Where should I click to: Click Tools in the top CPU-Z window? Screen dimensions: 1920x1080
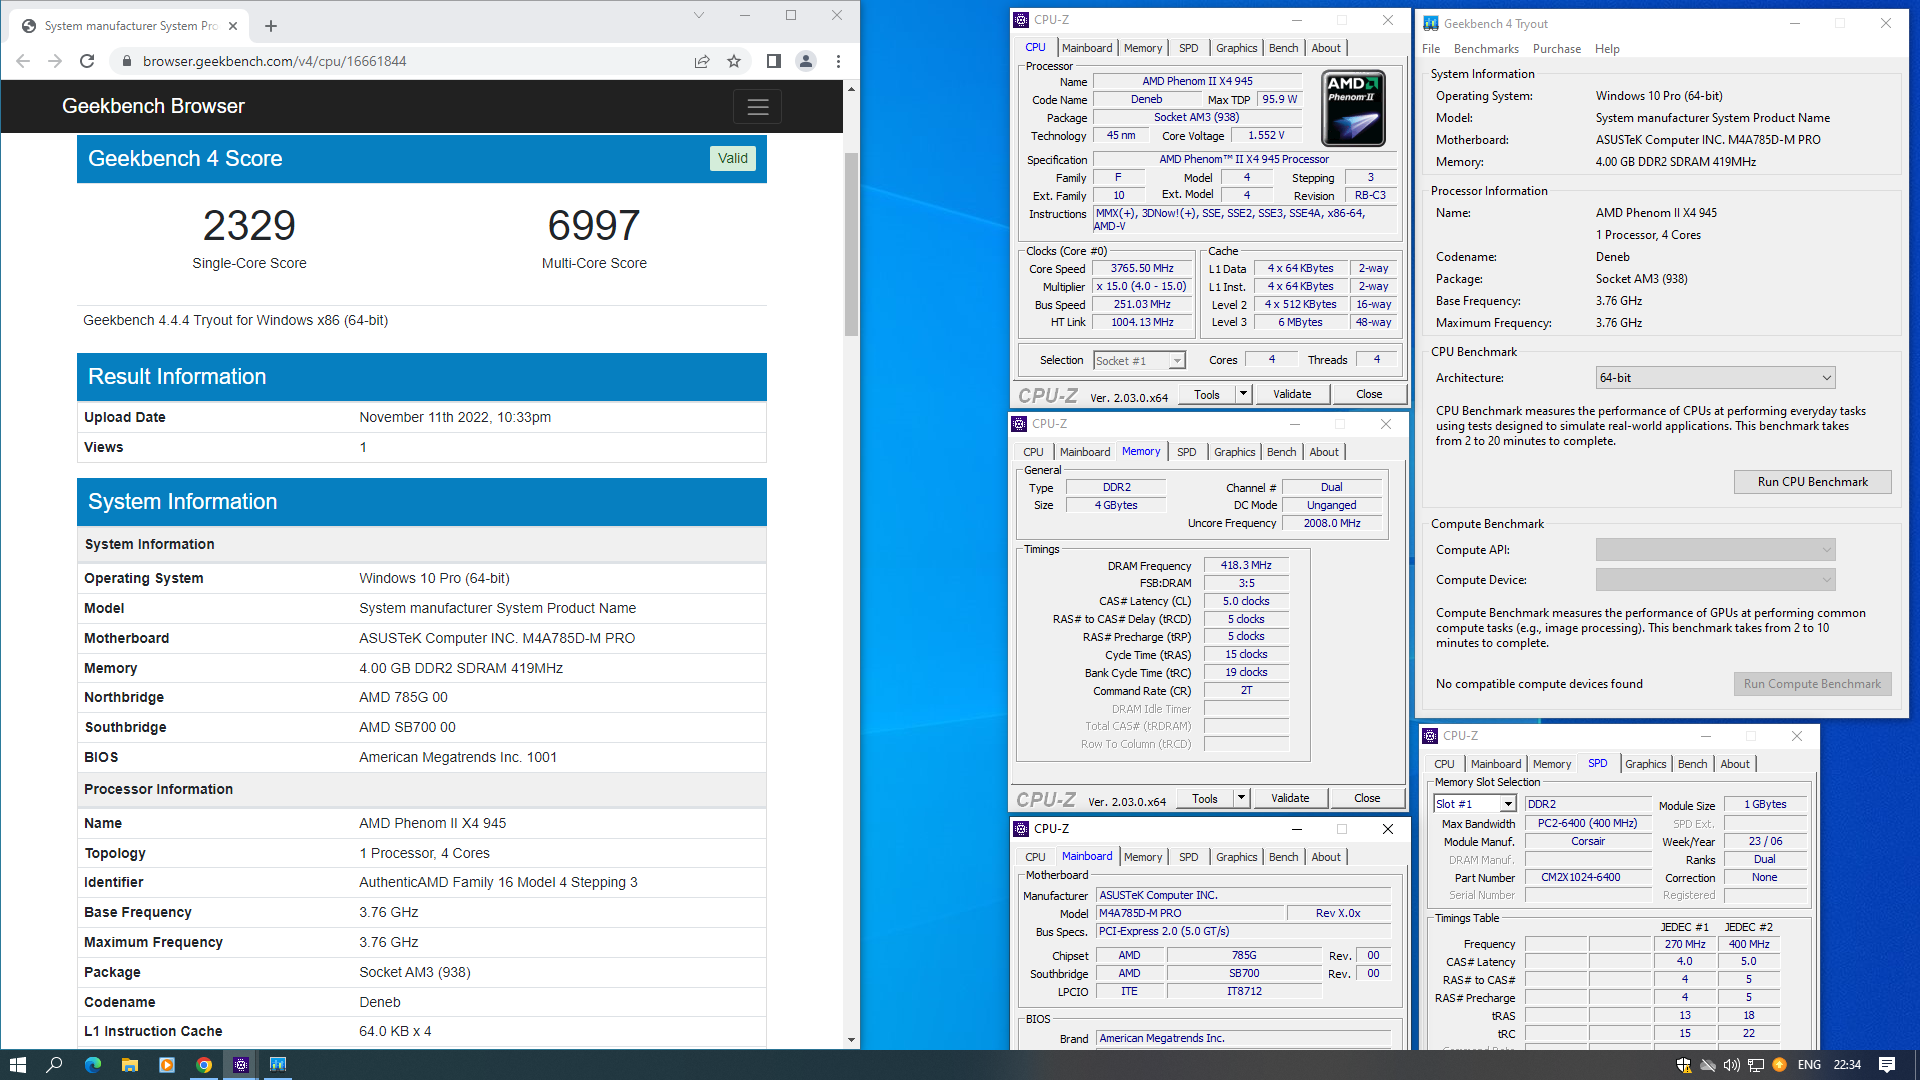(1207, 394)
